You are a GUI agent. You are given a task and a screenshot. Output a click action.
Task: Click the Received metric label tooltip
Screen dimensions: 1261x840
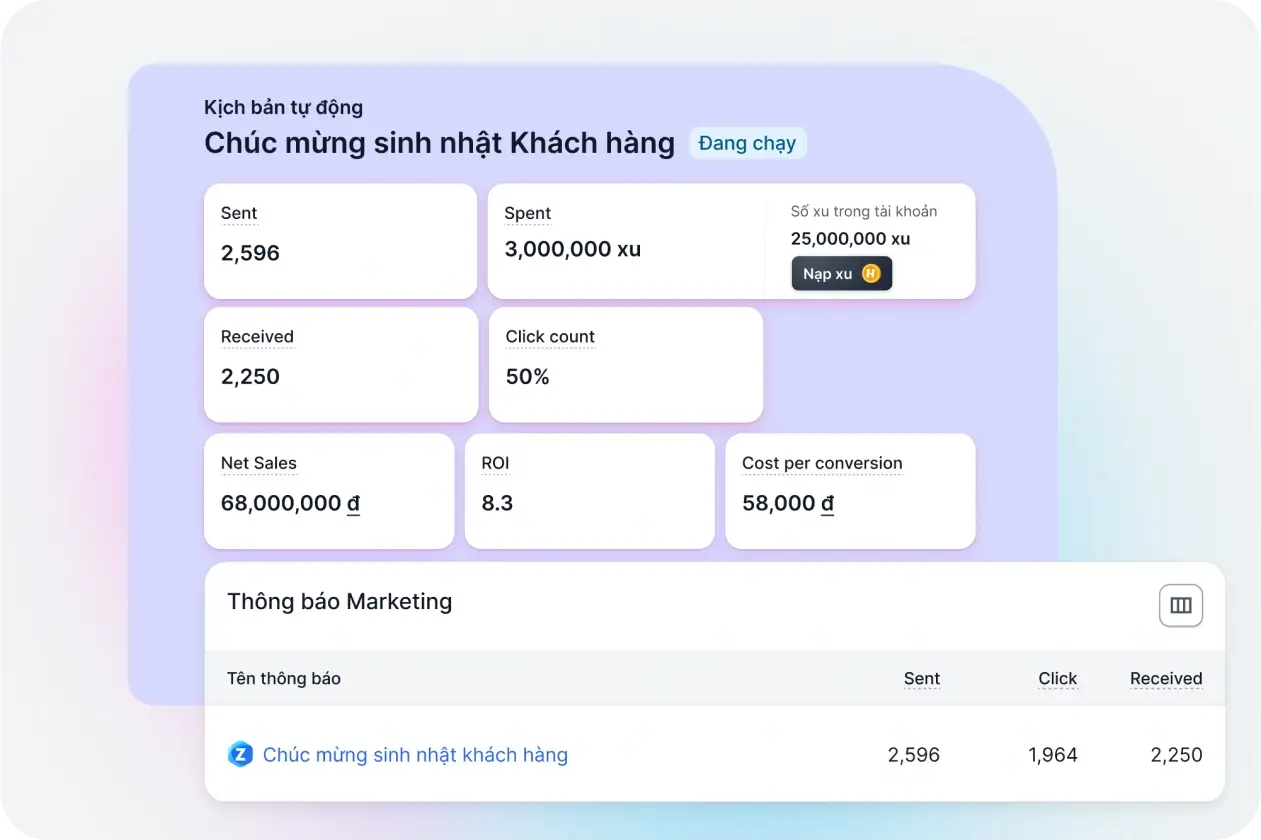pos(257,337)
